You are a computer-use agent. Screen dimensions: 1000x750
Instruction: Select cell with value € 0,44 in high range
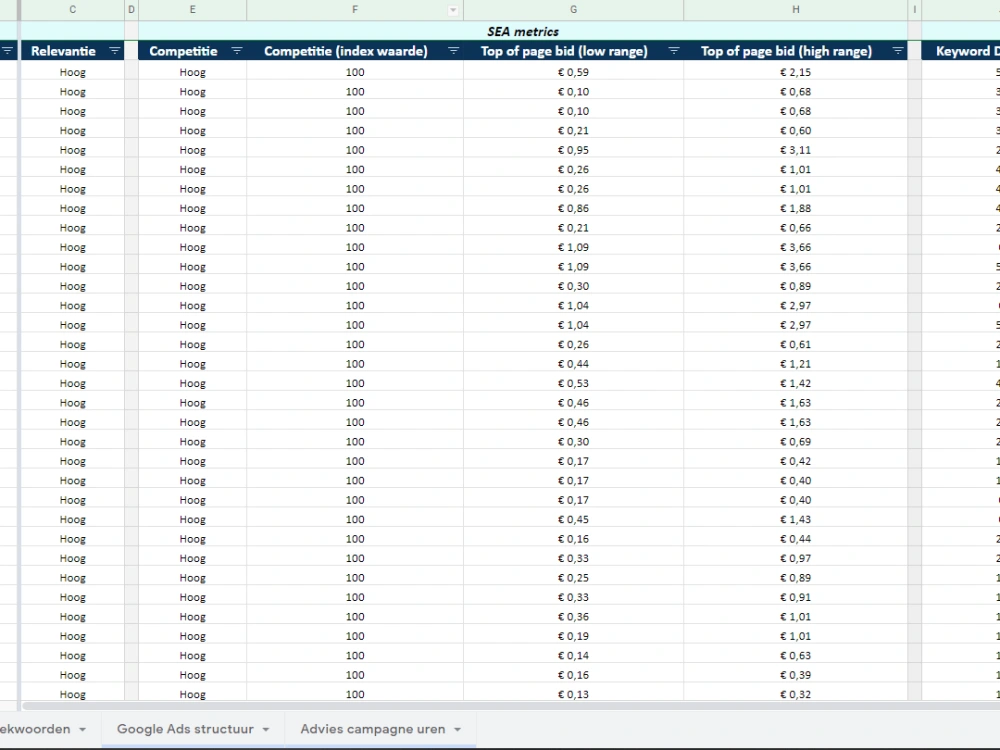coord(795,539)
